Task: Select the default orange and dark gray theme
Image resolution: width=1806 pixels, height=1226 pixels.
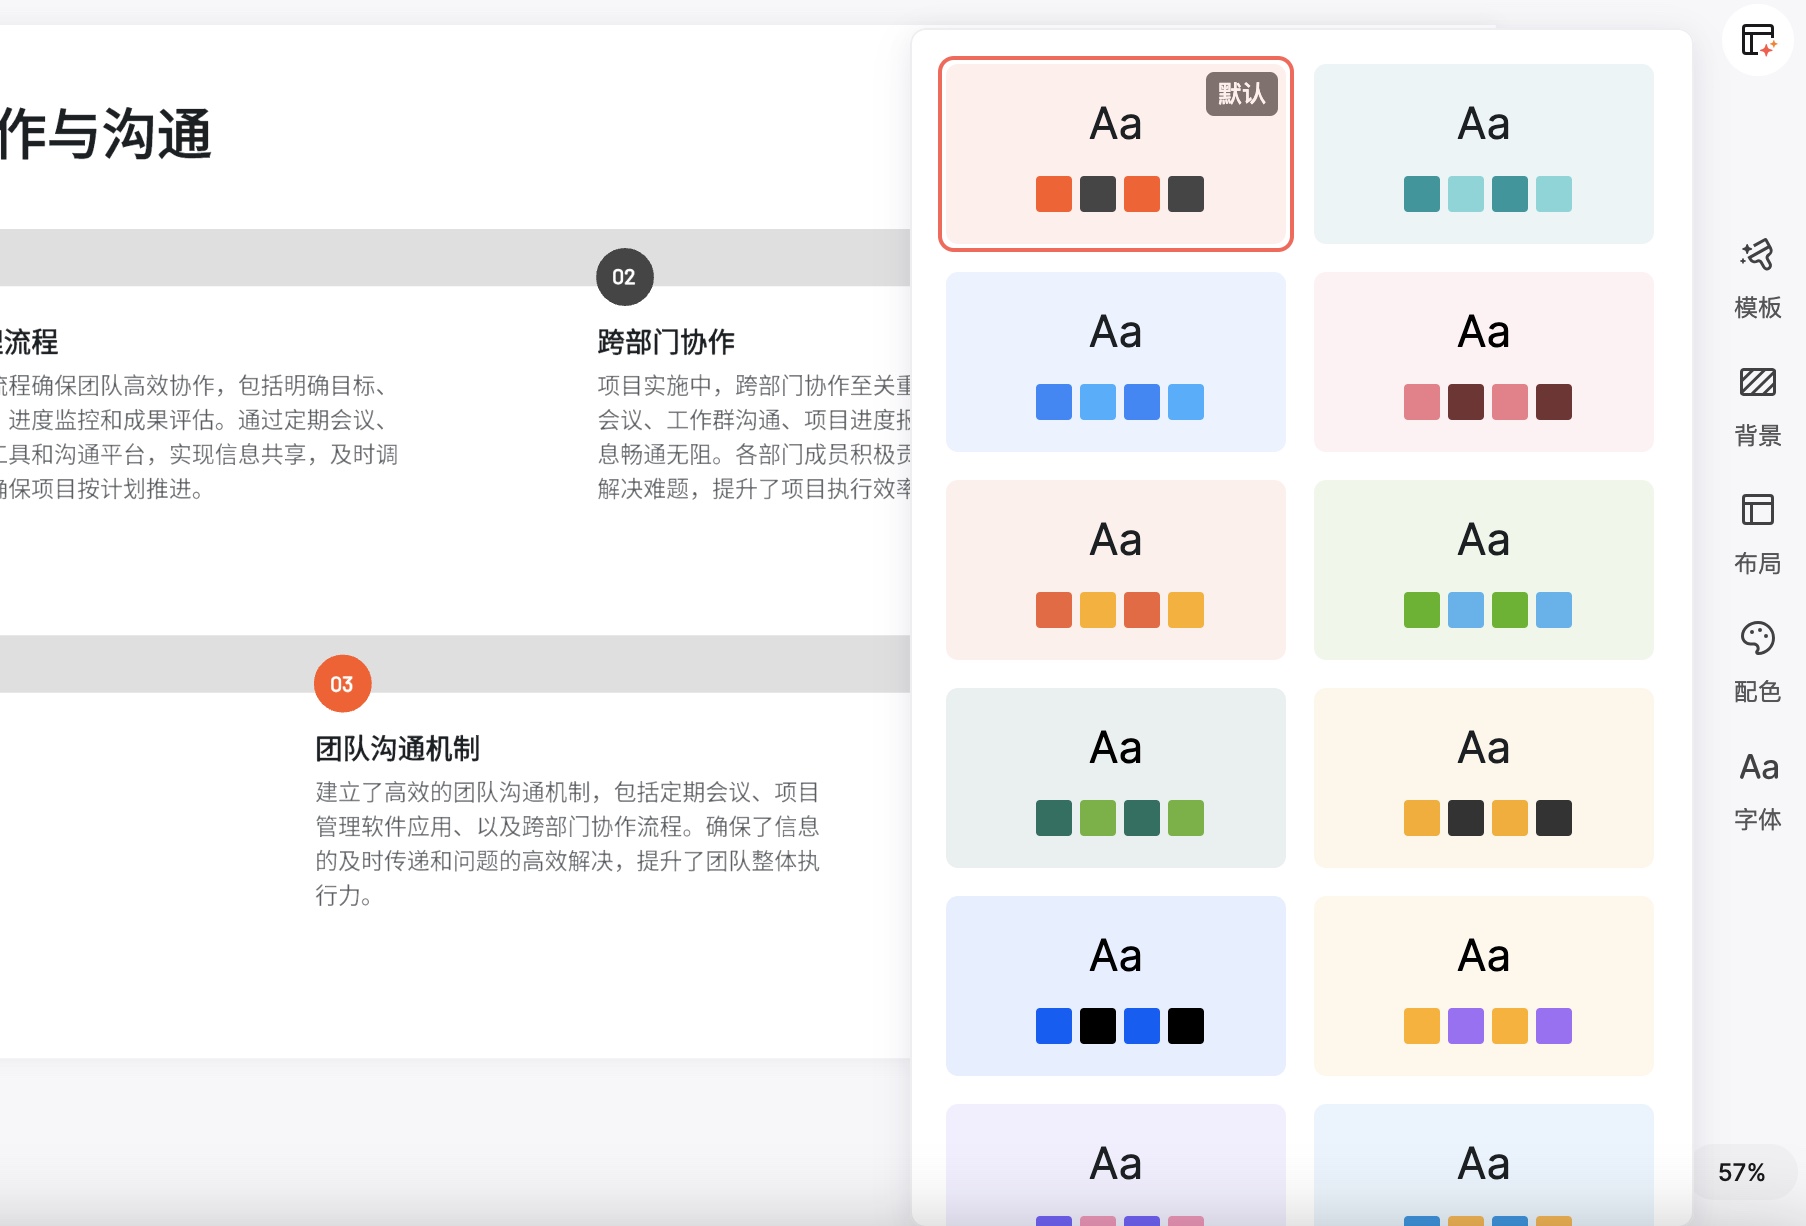Action: [x=1116, y=154]
